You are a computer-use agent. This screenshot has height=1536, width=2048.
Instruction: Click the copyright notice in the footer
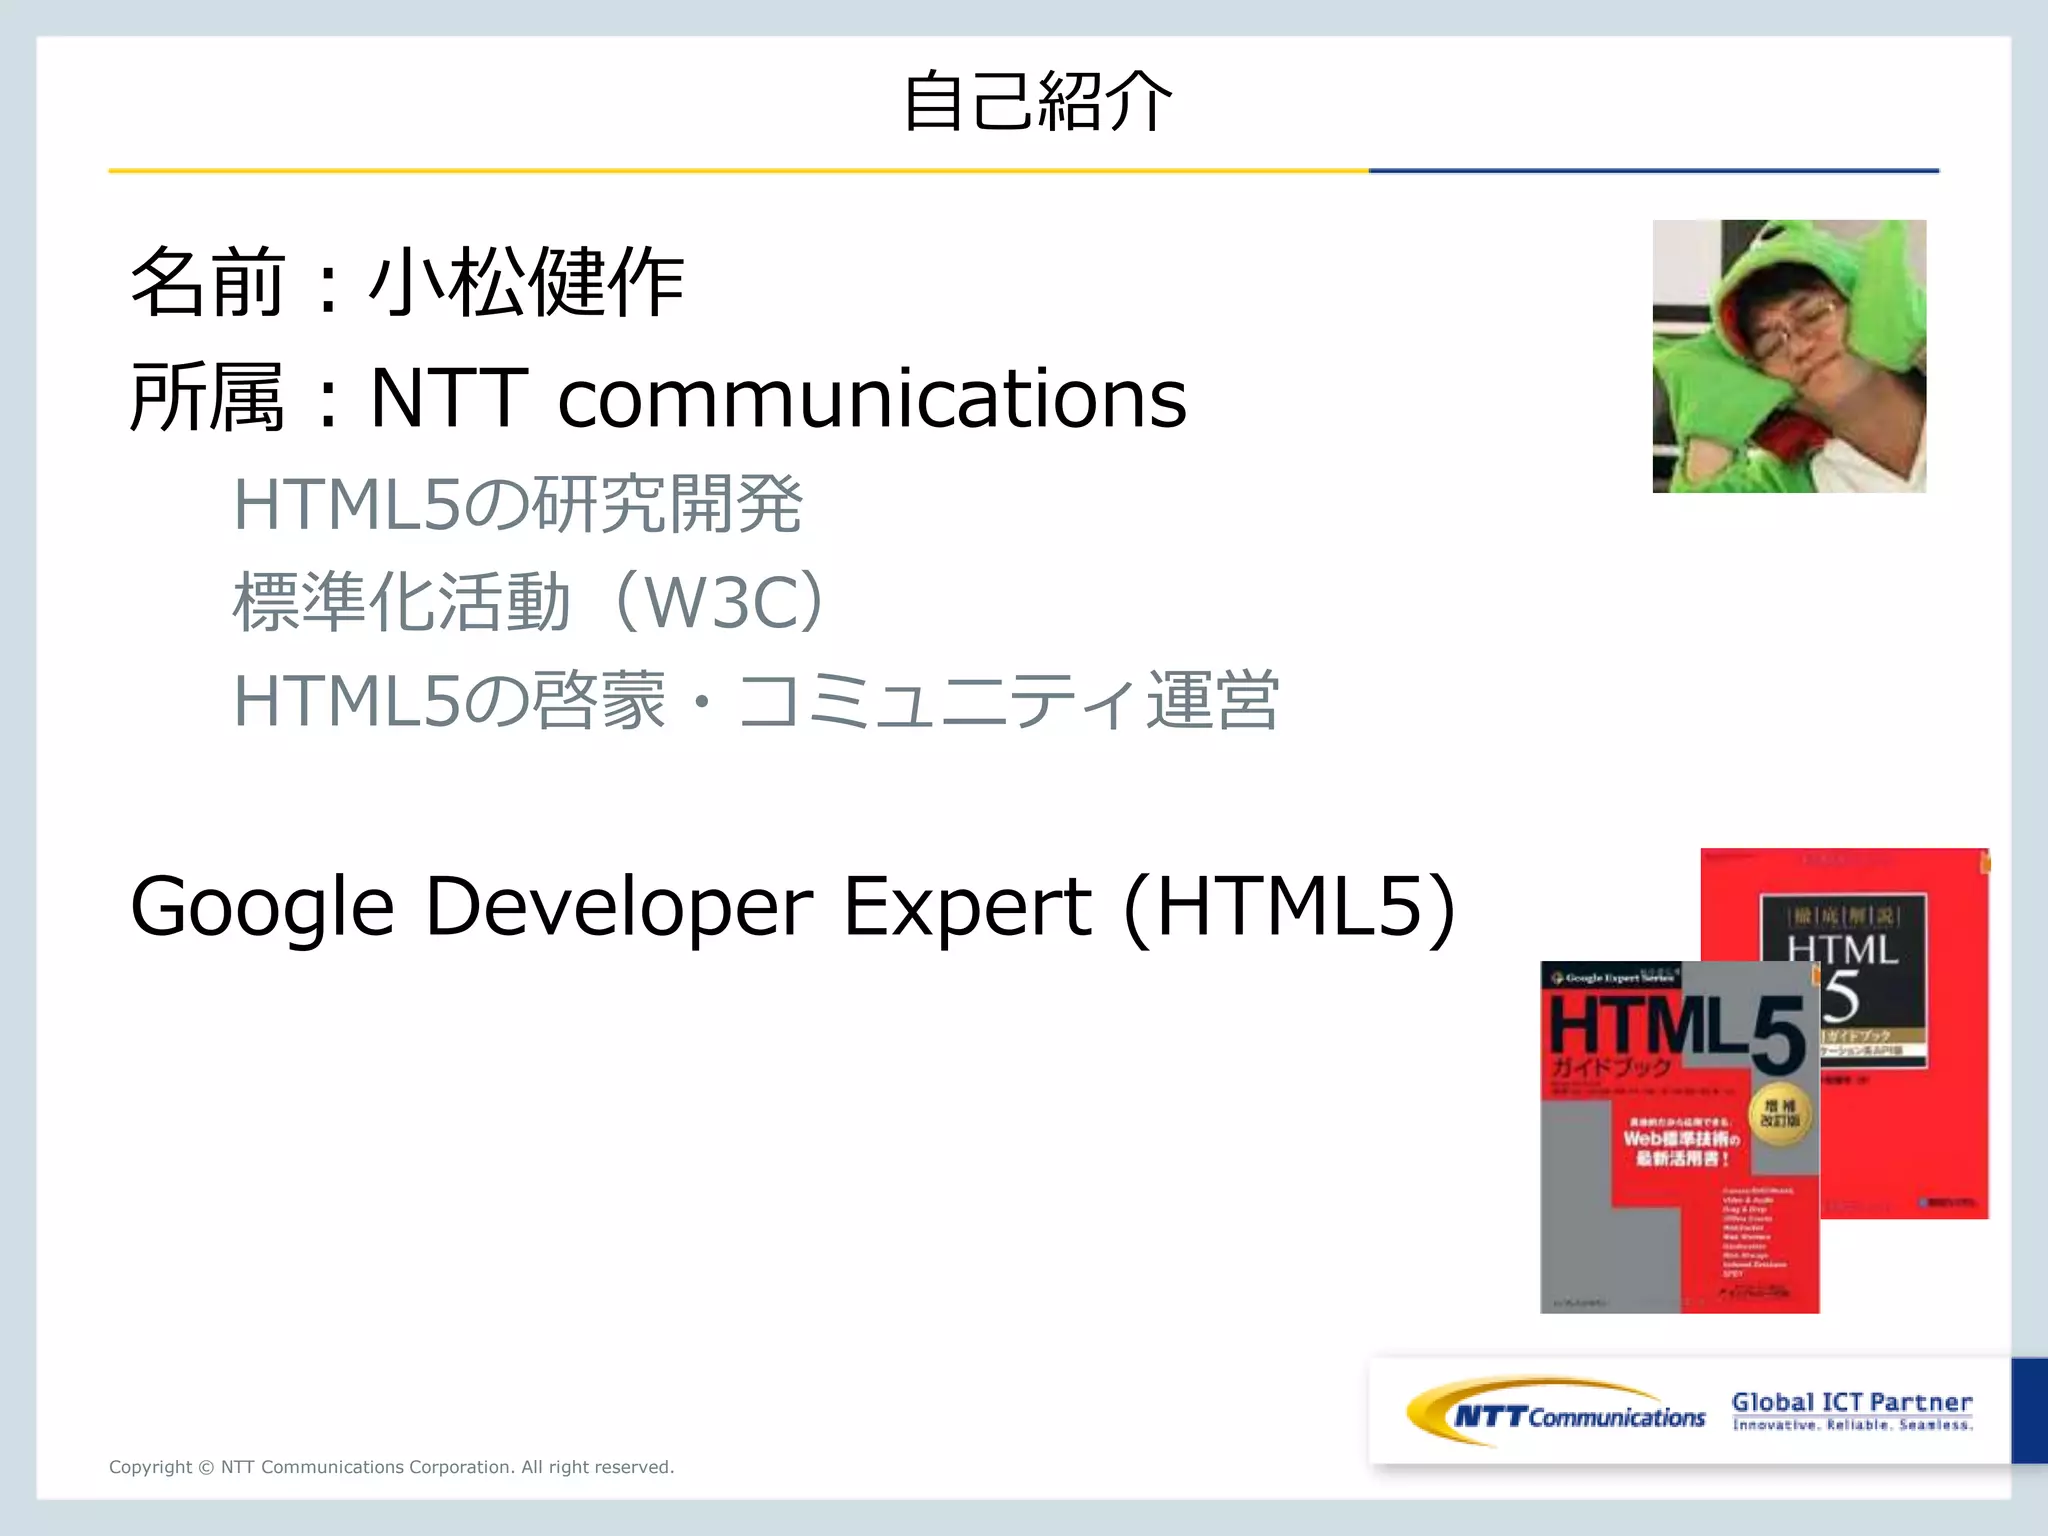[x=392, y=1467]
